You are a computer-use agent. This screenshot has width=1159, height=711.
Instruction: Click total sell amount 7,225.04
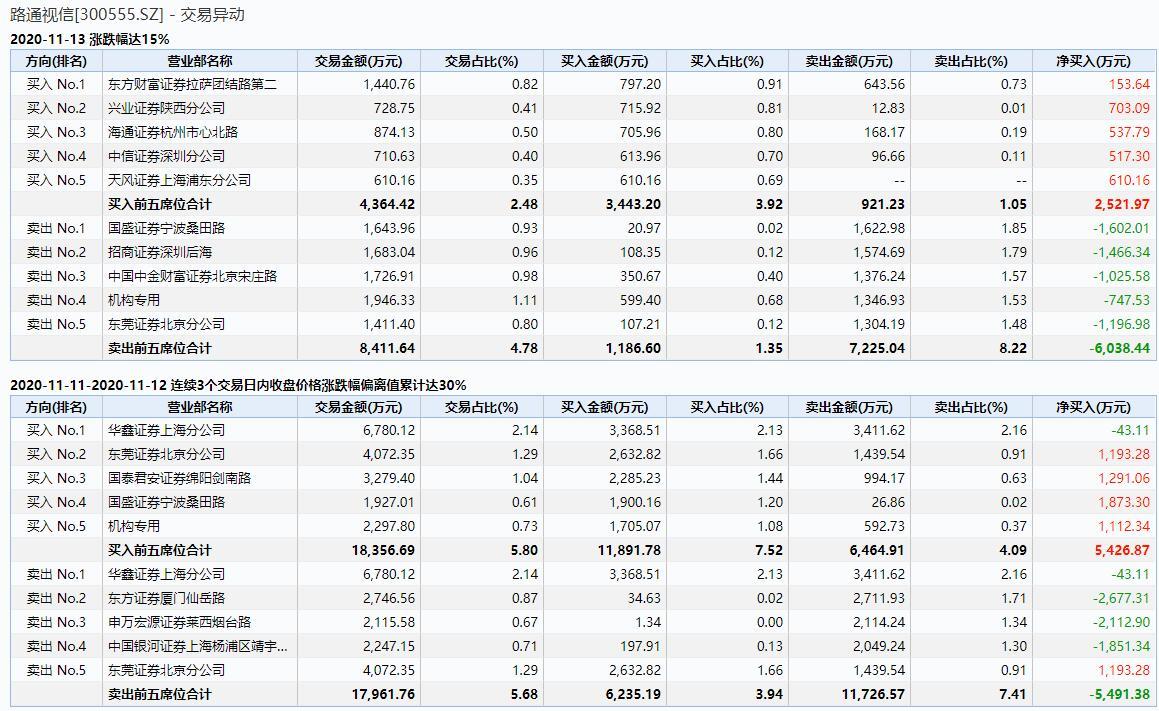click(877, 348)
